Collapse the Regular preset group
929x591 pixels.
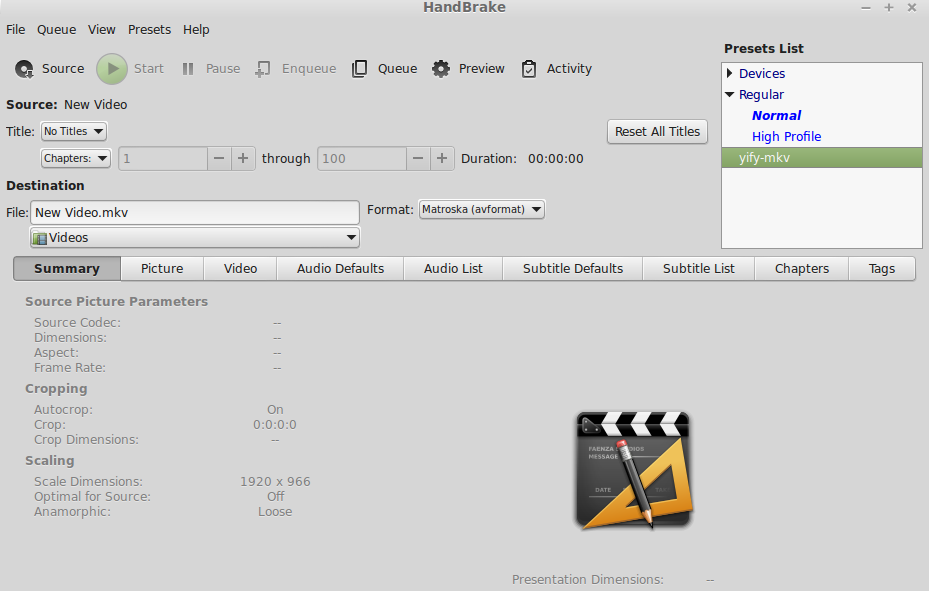point(730,94)
